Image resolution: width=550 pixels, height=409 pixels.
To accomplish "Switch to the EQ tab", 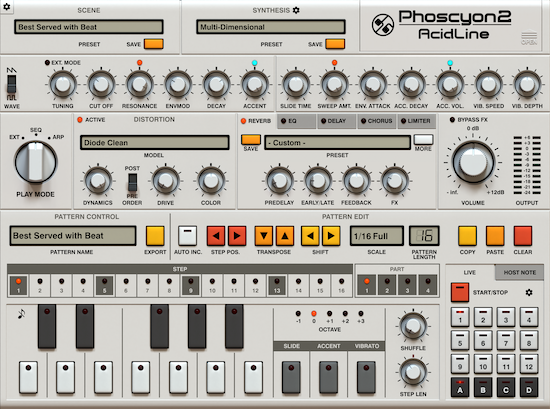I will pos(296,121).
